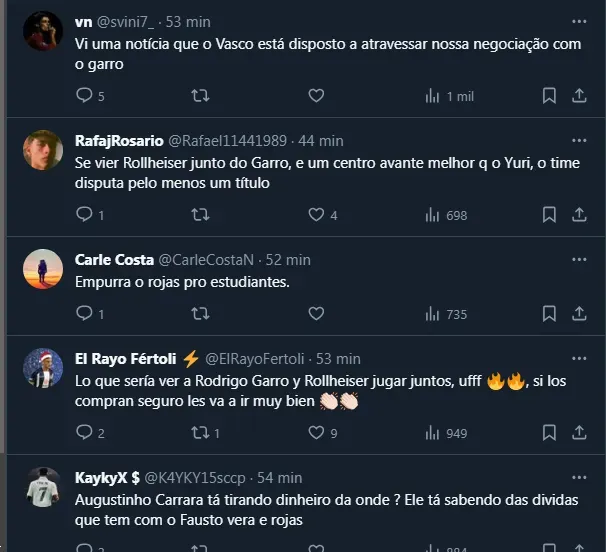Open RafajRosario's profile name link

[x=119, y=141]
